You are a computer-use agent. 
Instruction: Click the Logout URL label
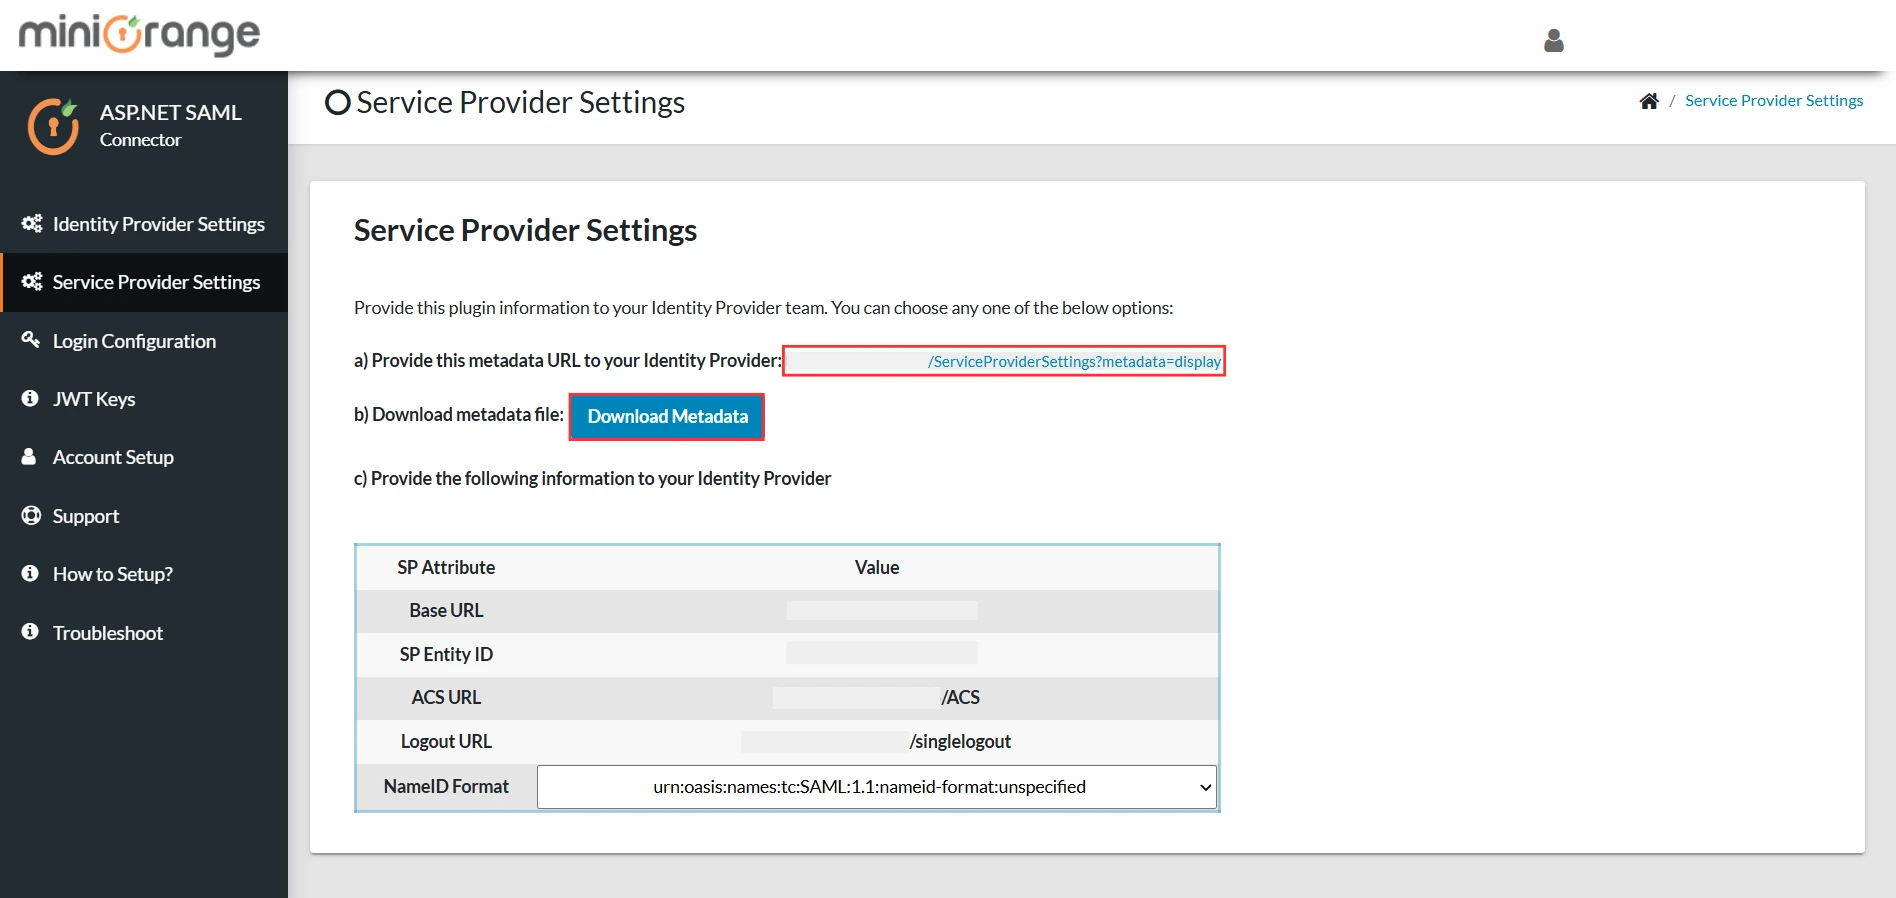coord(446,741)
